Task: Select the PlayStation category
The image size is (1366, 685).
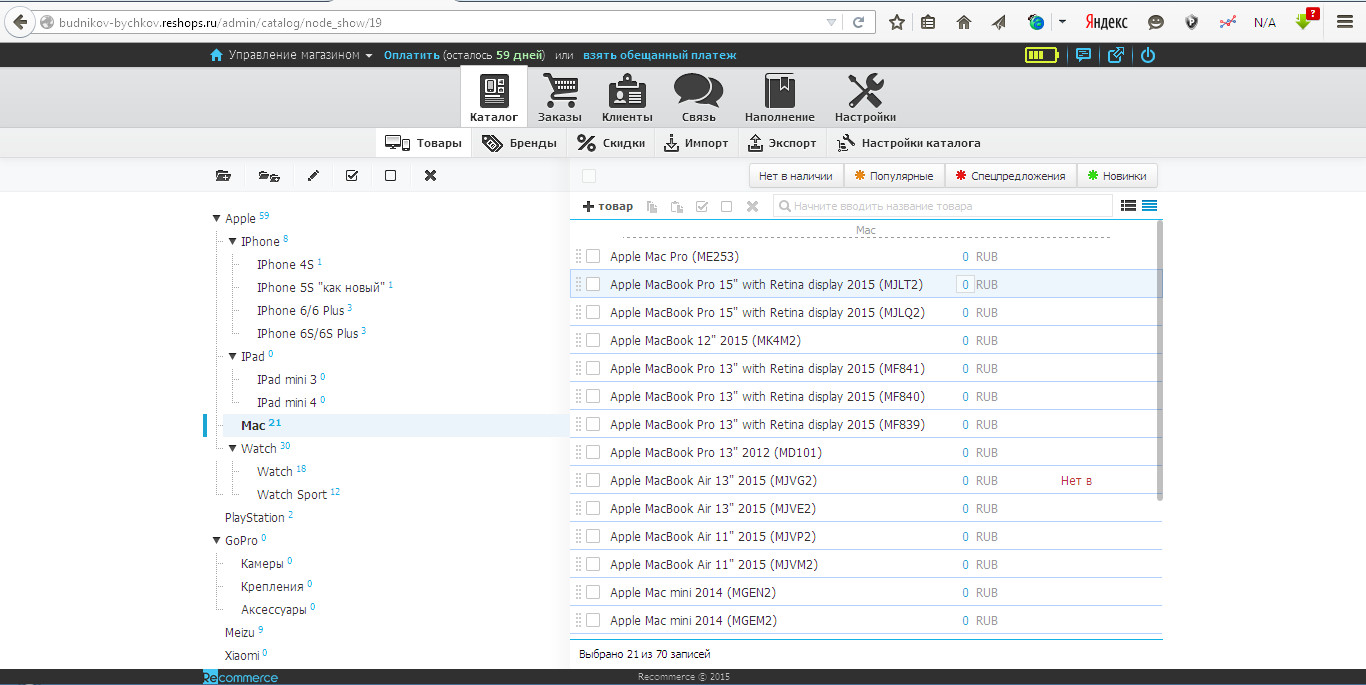Action: (254, 518)
